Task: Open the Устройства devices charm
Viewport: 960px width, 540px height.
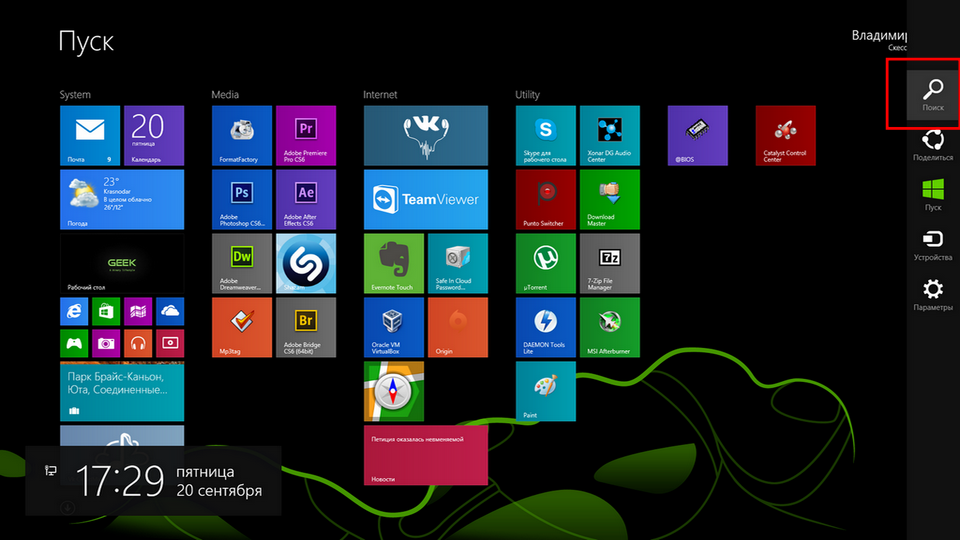Action: [x=933, y=245]
